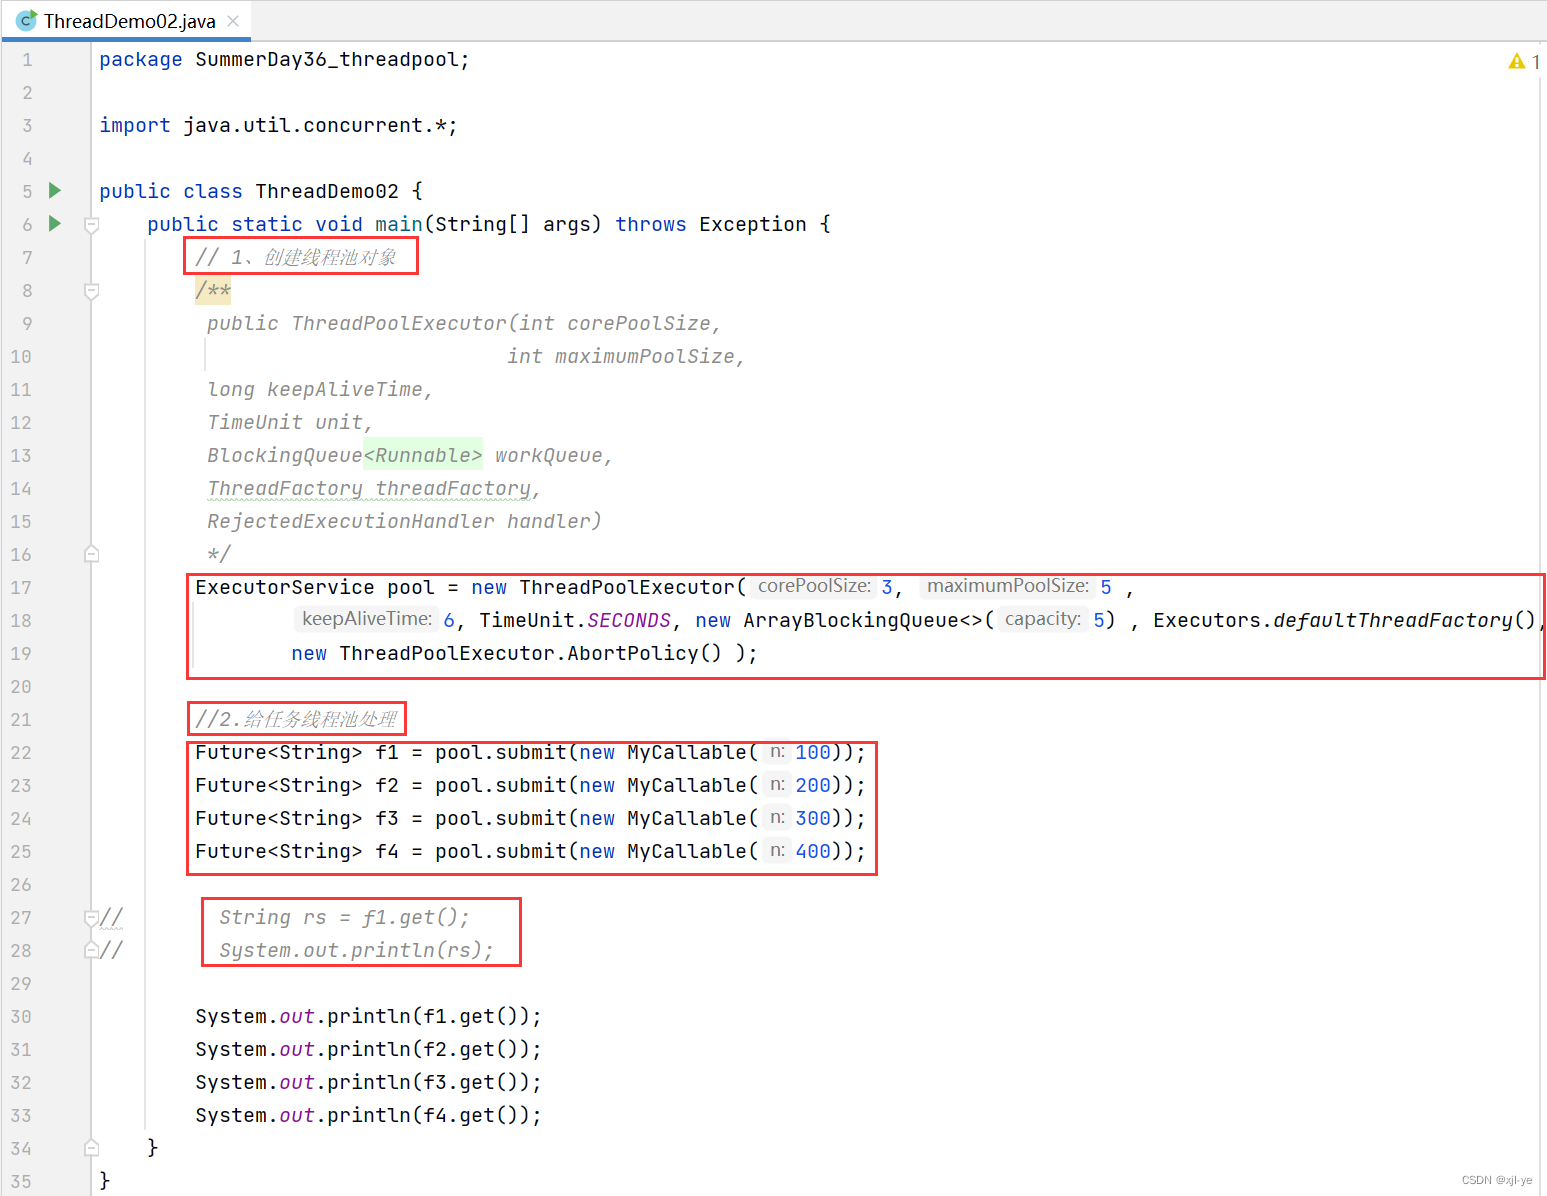Click line number 30 in the gutter

[x=21, y=1017]
